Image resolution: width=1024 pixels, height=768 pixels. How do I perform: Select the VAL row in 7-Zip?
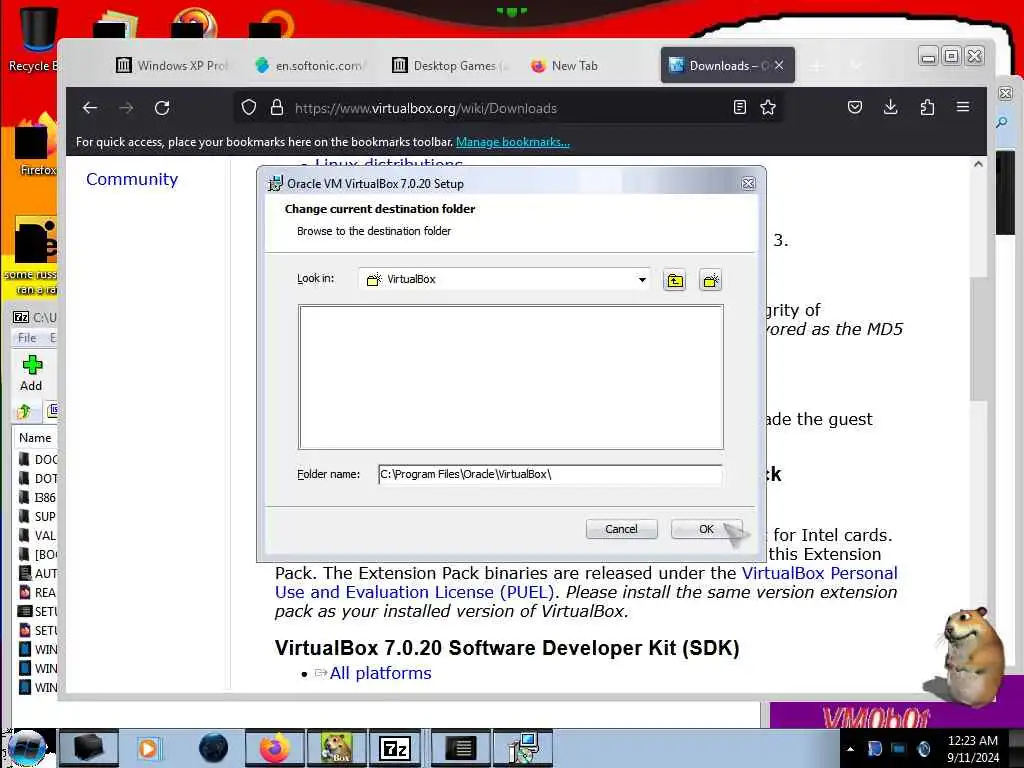pyautogui.click(x=38, y=536)
